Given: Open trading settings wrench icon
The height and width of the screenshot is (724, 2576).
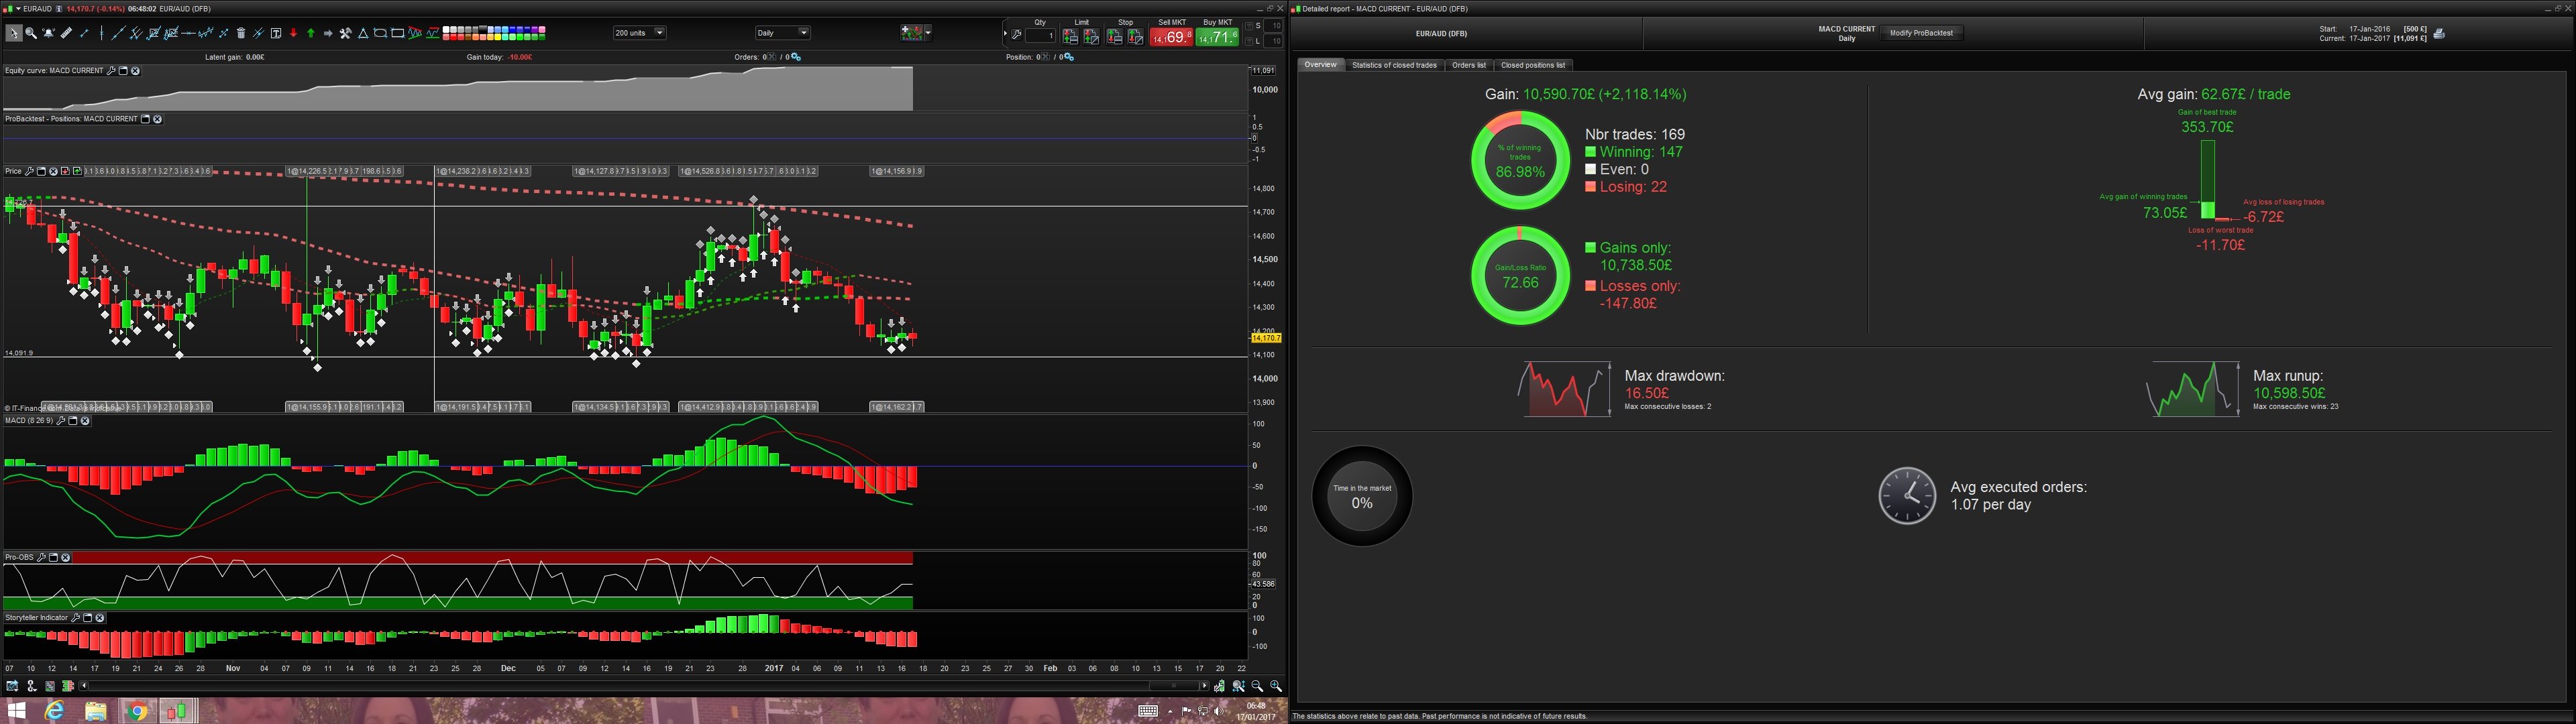Looking at the screenshot, I should coord(1017,35).
